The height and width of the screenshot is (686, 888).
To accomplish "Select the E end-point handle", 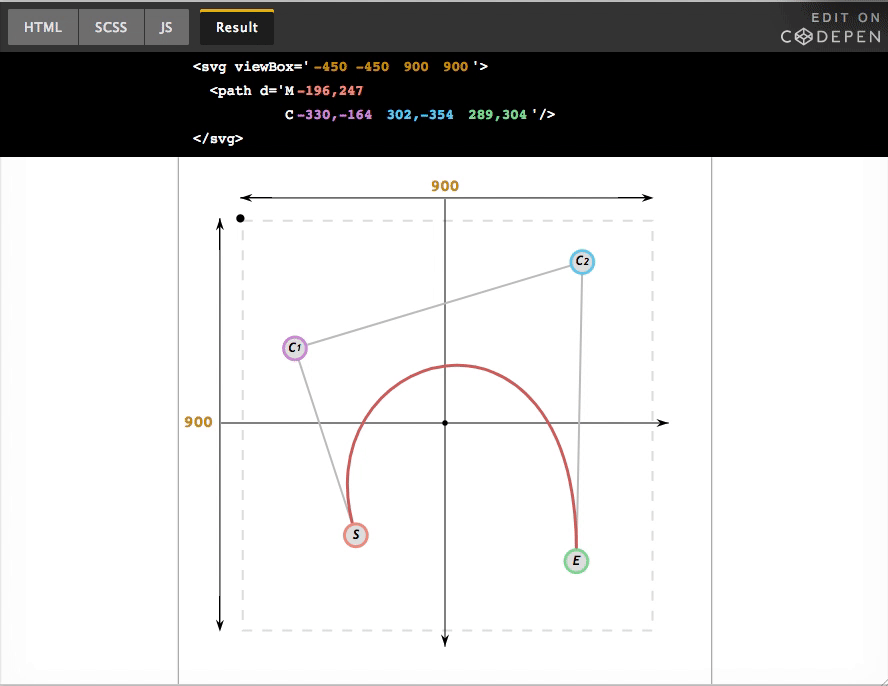I will (x=577, y=561).
